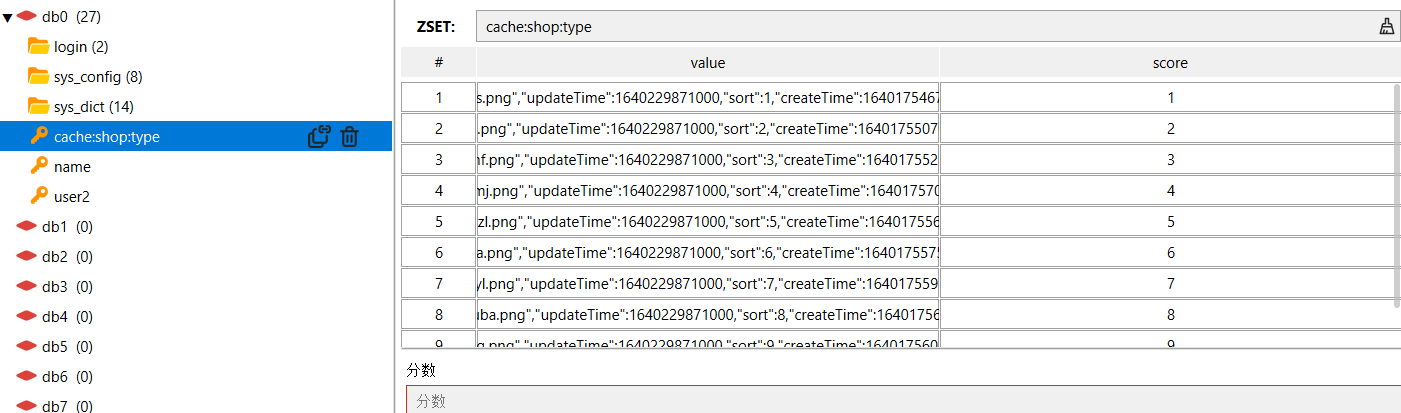Screen dimensions: 1401x413
Task: Click score cell showing 7
Action: (x=1168, y=284)
